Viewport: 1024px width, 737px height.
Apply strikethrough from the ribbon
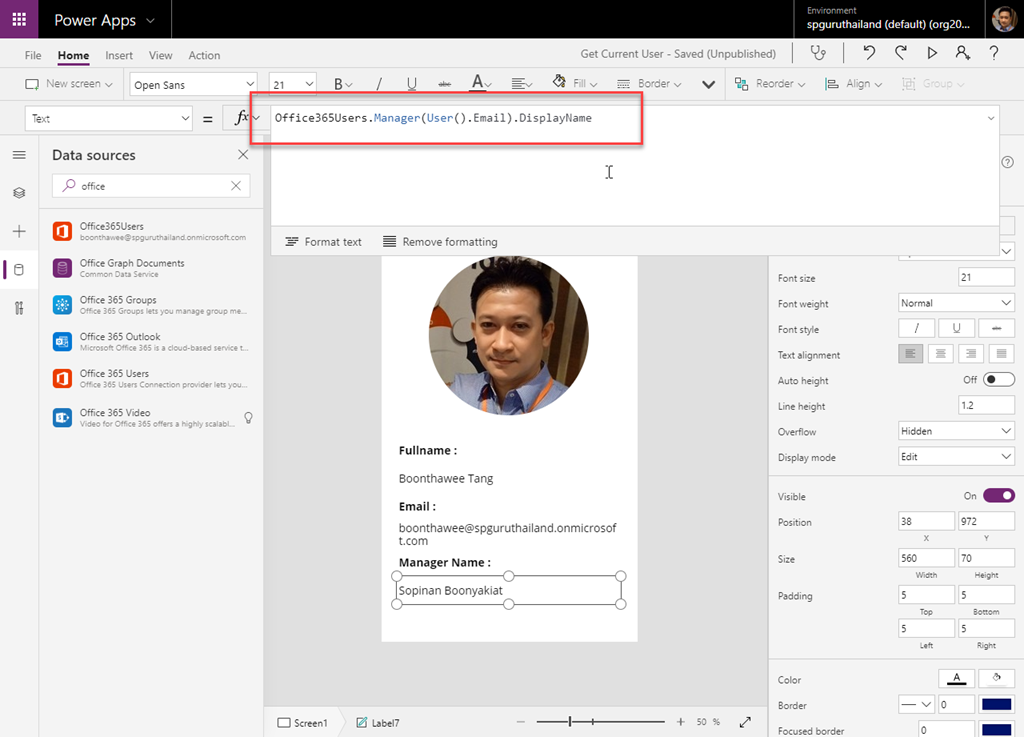pos(445,84)
